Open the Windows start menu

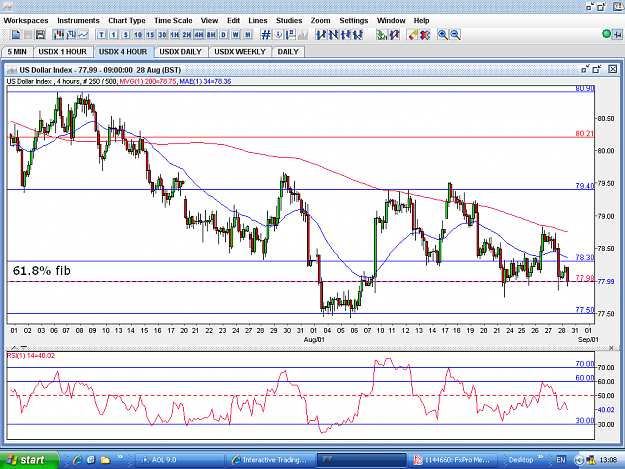point(28,460)
